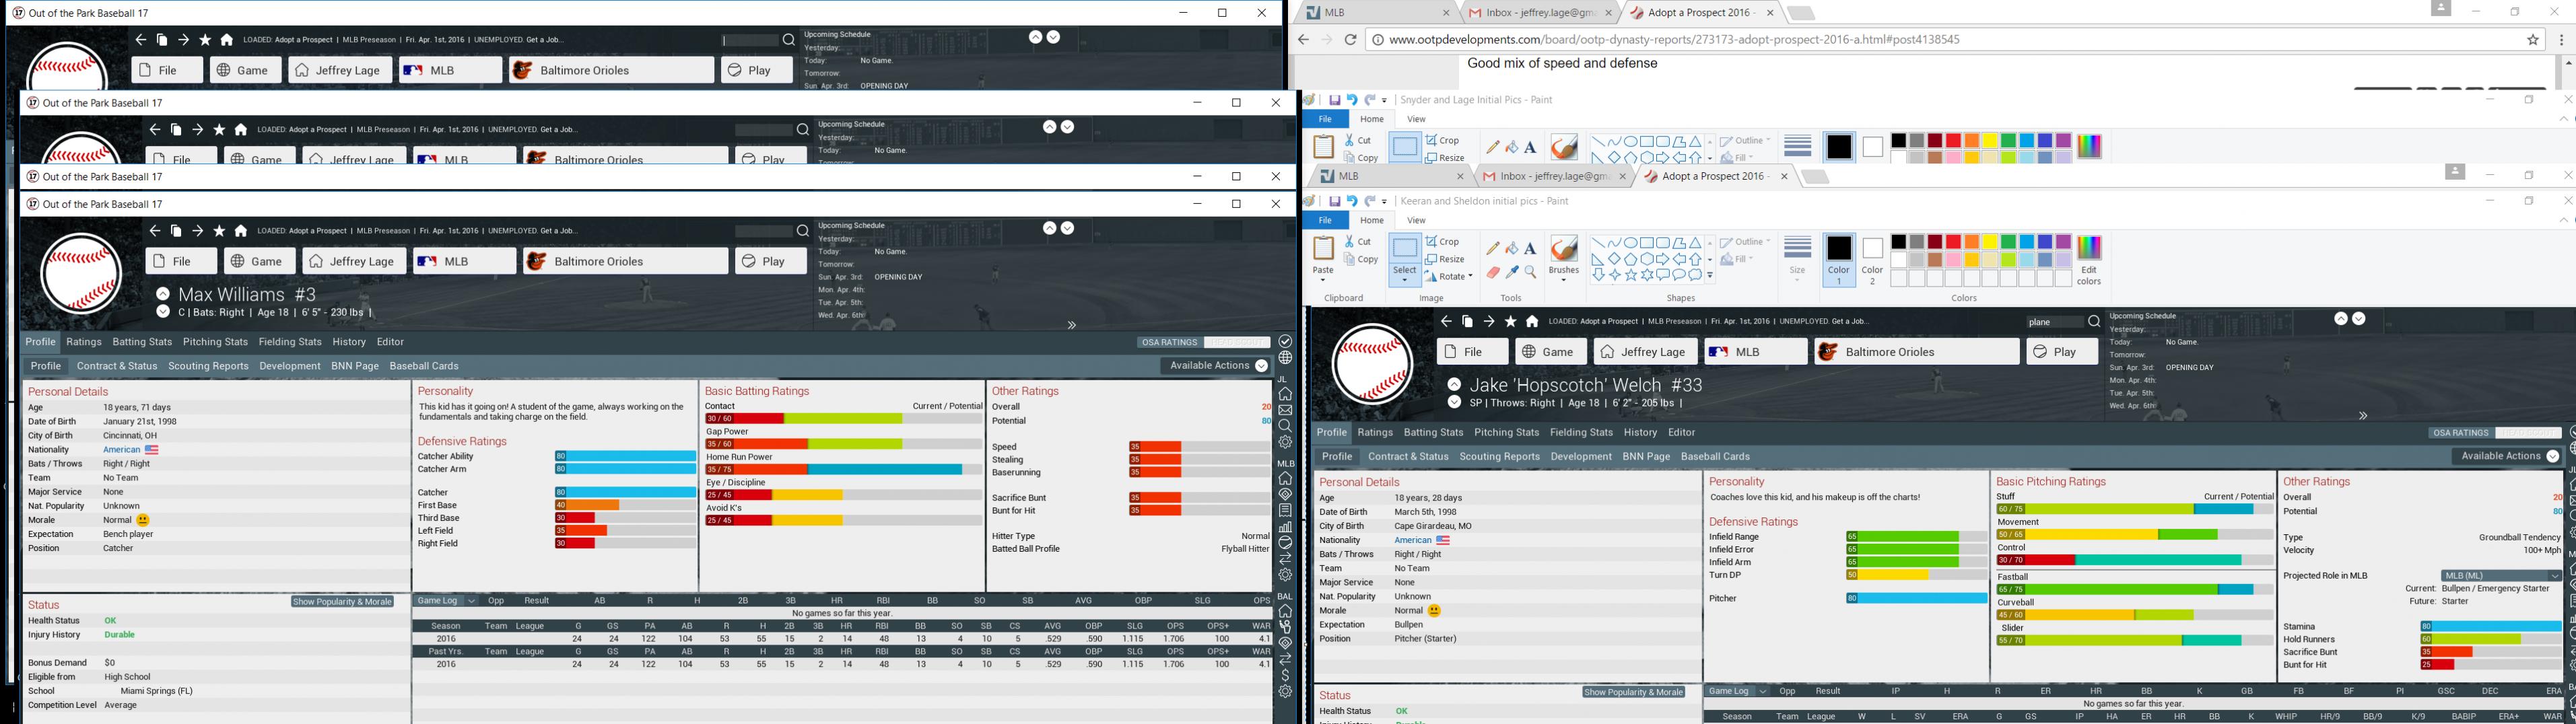Select the Magnifier tool in Keeran and Sheldon Paint

click(1530, 272)
